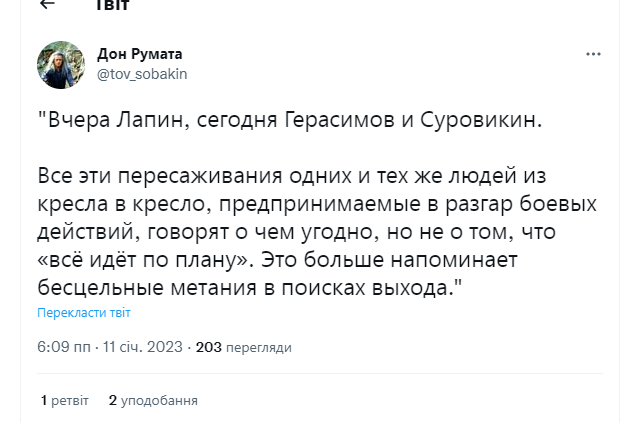This screenshot has width=644, height=423.
Task: Click the date 11 січ. 2023
Action: click(x=143, y=347)
